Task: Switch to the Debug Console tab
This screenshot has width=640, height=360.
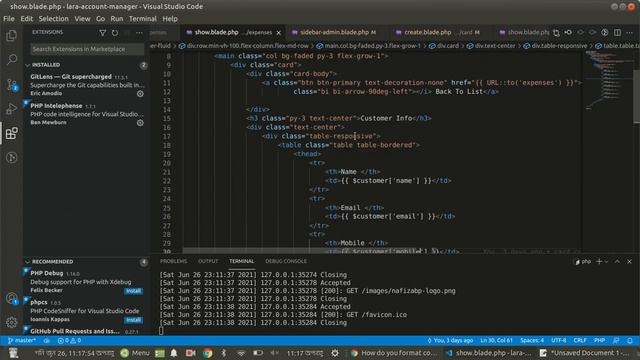Action: click(x=286, y=261)
